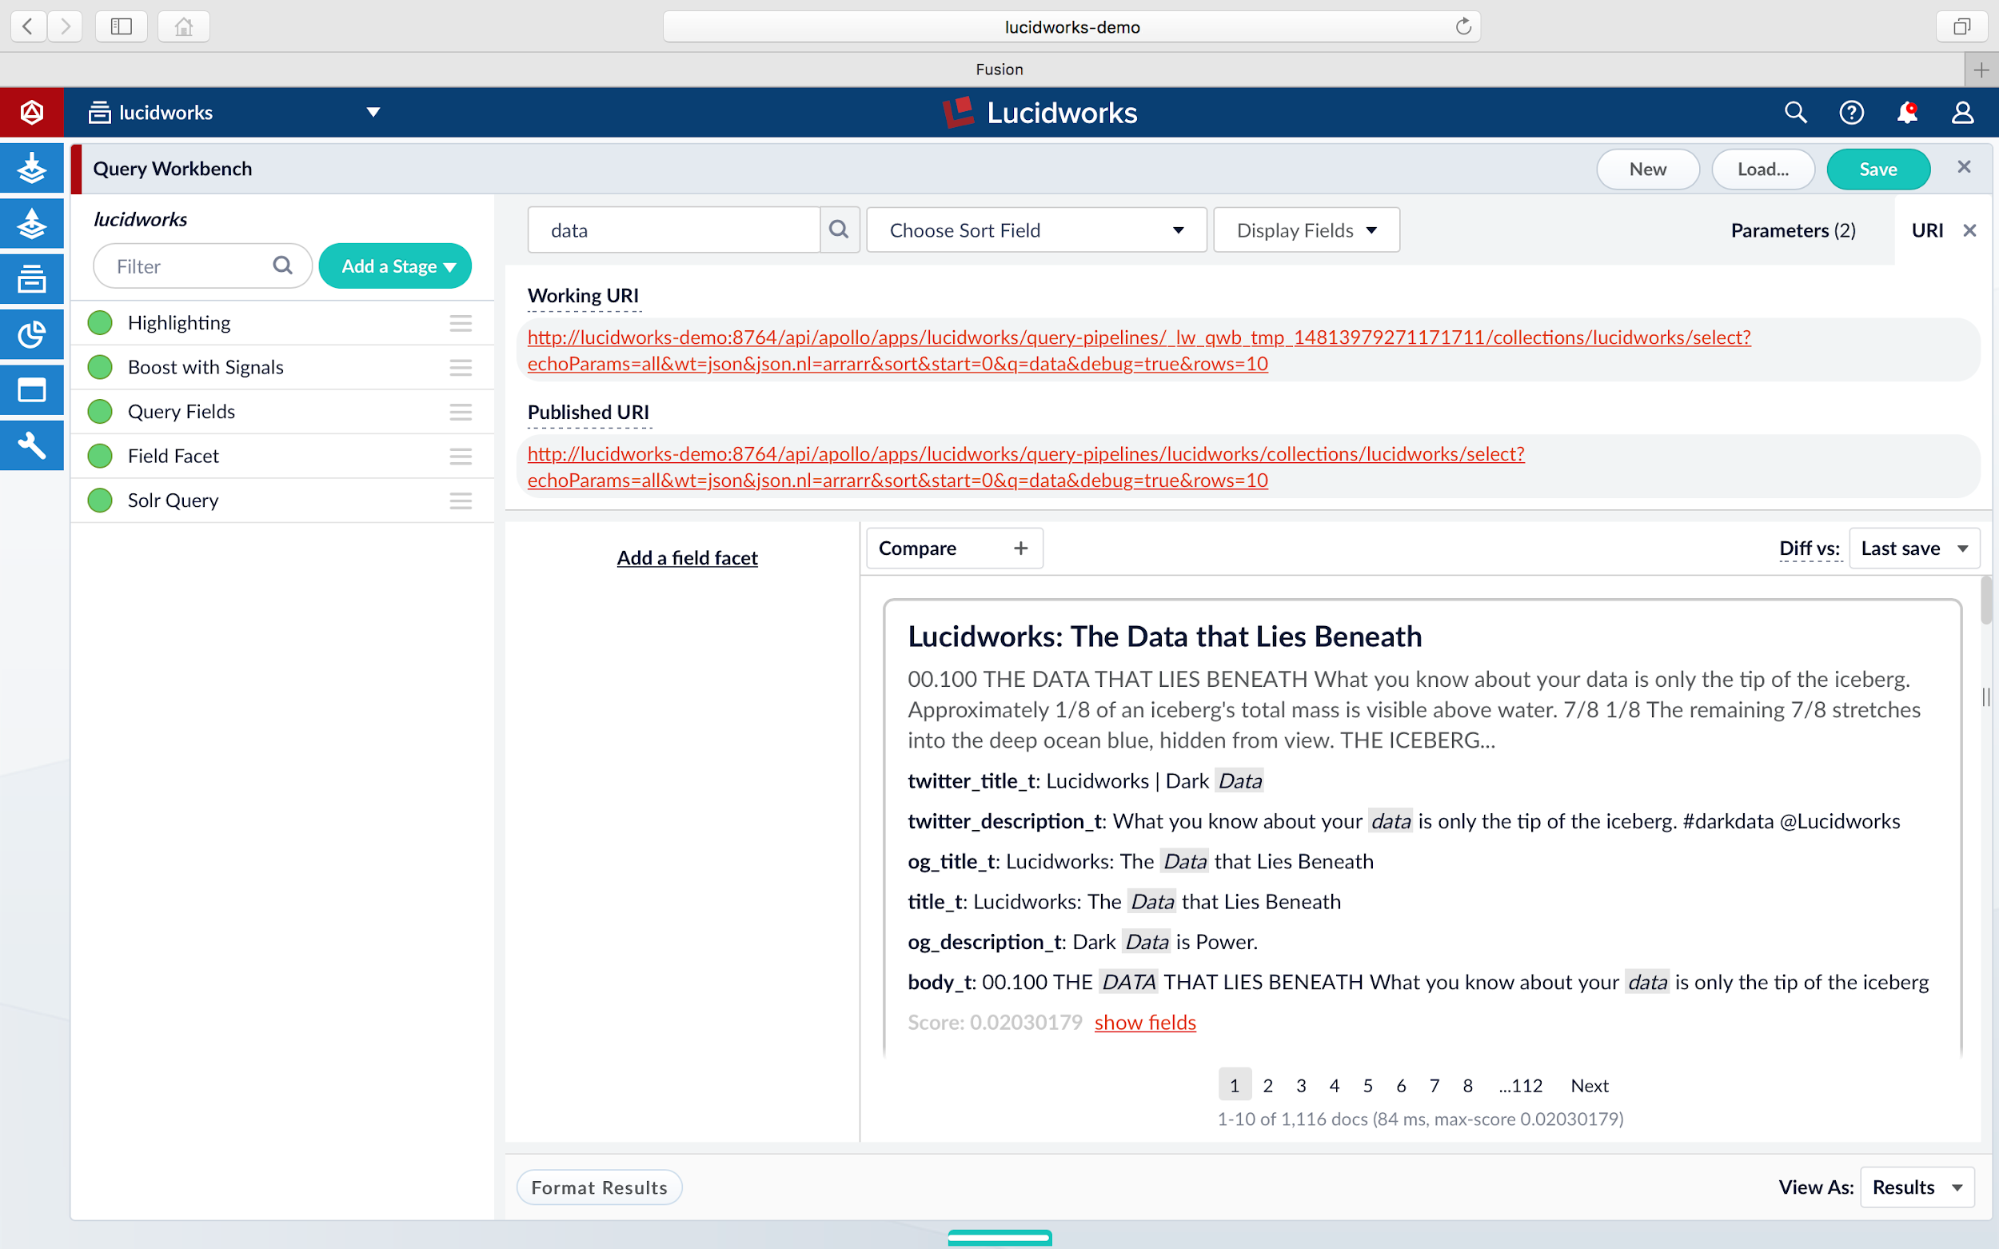Open the Parameters (2) tab
Viewport: 1999px width, 1249px height.
pos(1793,230)
